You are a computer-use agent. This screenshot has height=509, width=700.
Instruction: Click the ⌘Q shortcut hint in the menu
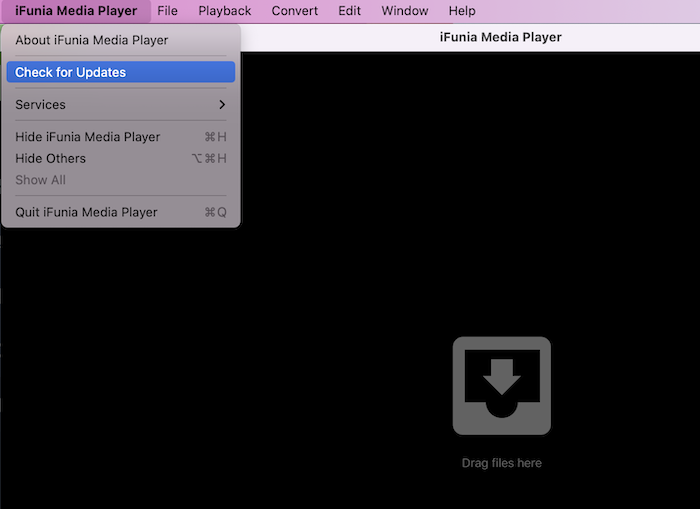click(x=215, y=212)
